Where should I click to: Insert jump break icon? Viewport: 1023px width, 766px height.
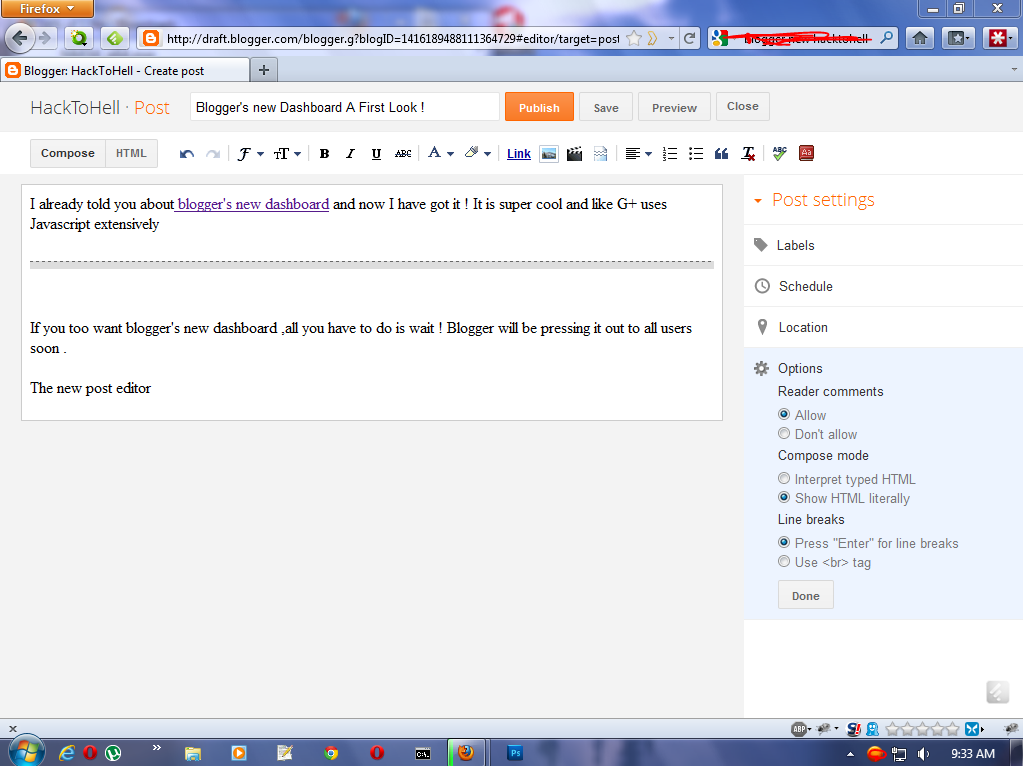[600, 154]
